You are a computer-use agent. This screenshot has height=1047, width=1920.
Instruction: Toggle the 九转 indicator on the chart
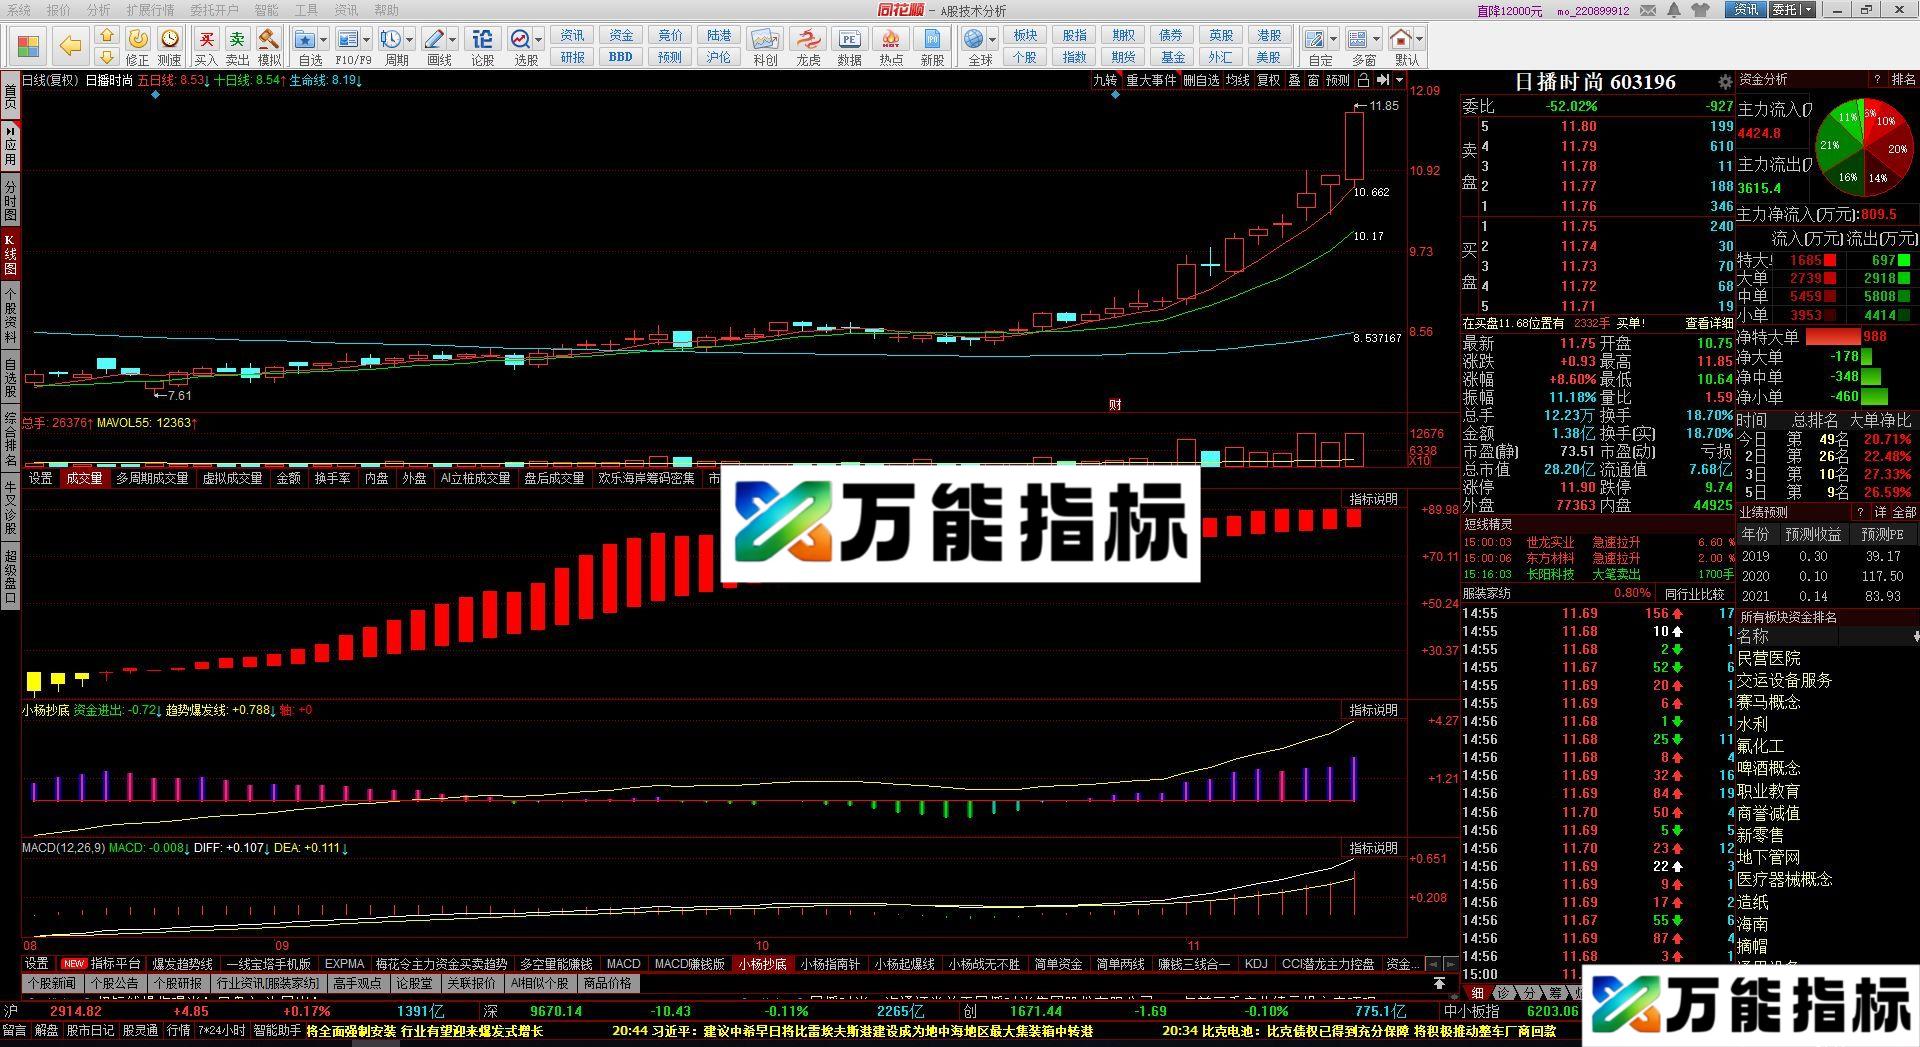point(1106,81)
